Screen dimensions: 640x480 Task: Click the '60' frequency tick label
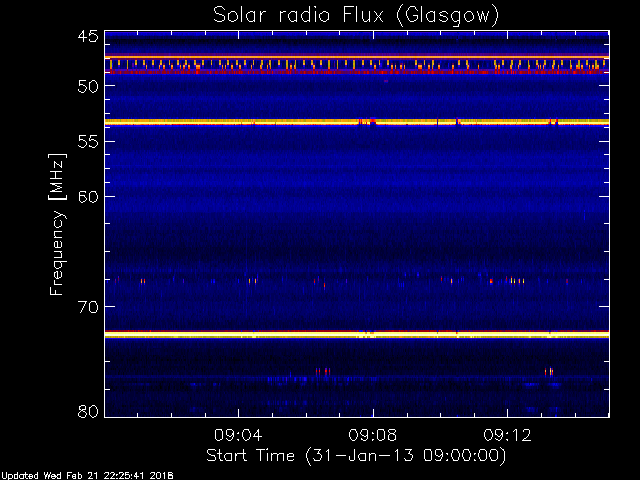point(88,197)
